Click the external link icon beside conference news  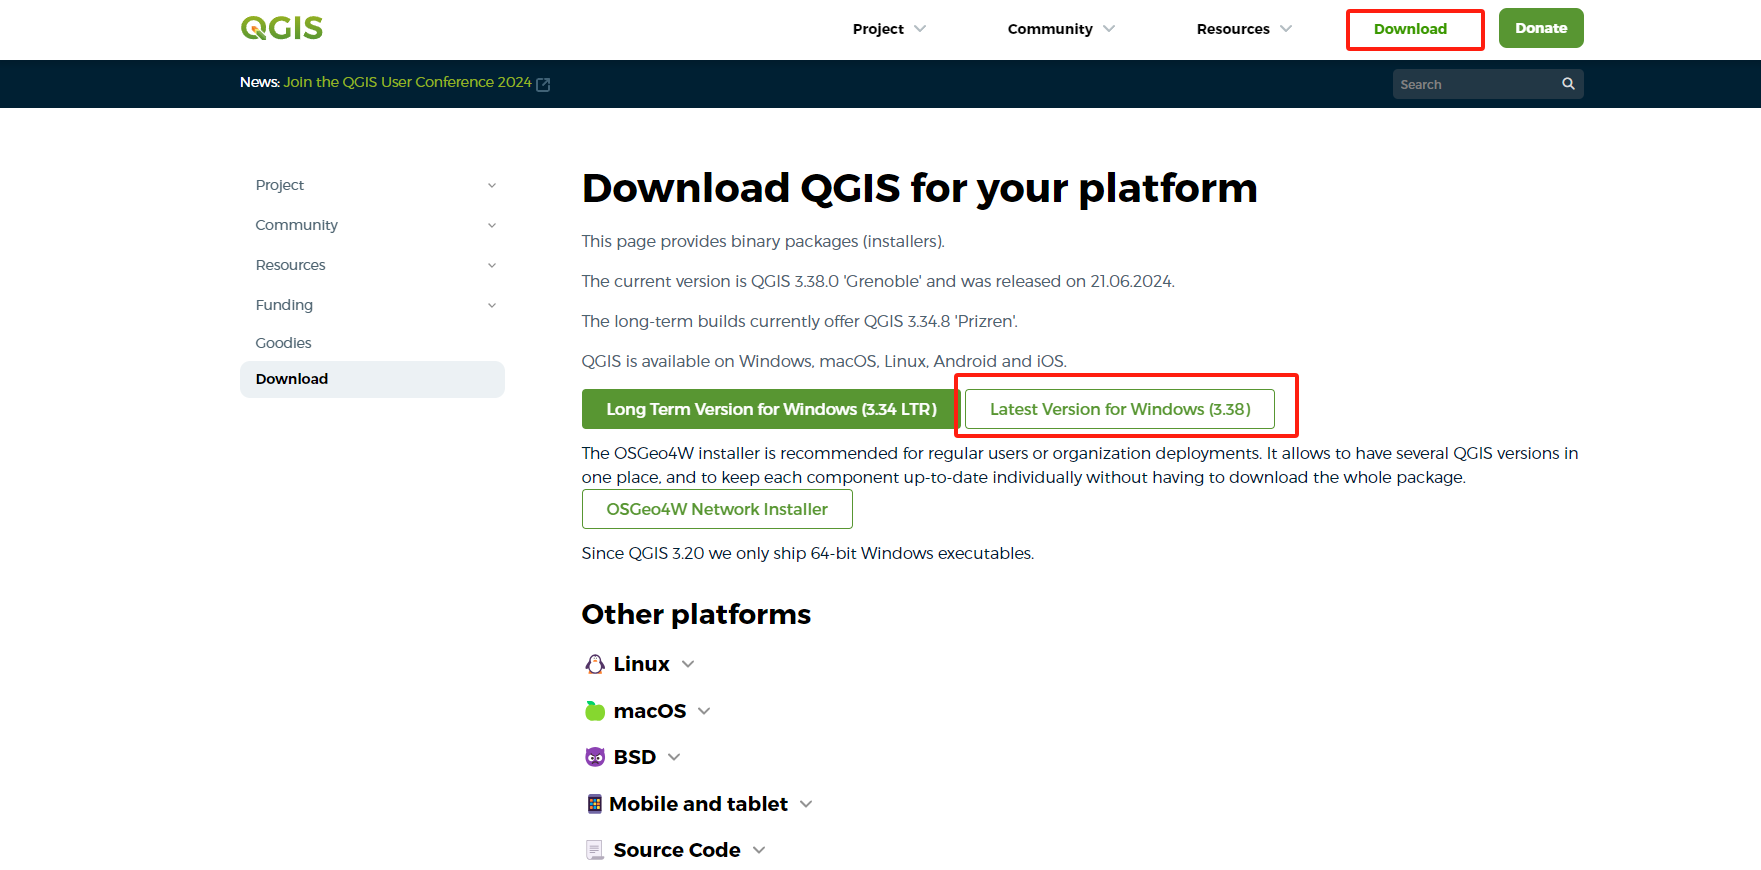(x=543, y=85)
